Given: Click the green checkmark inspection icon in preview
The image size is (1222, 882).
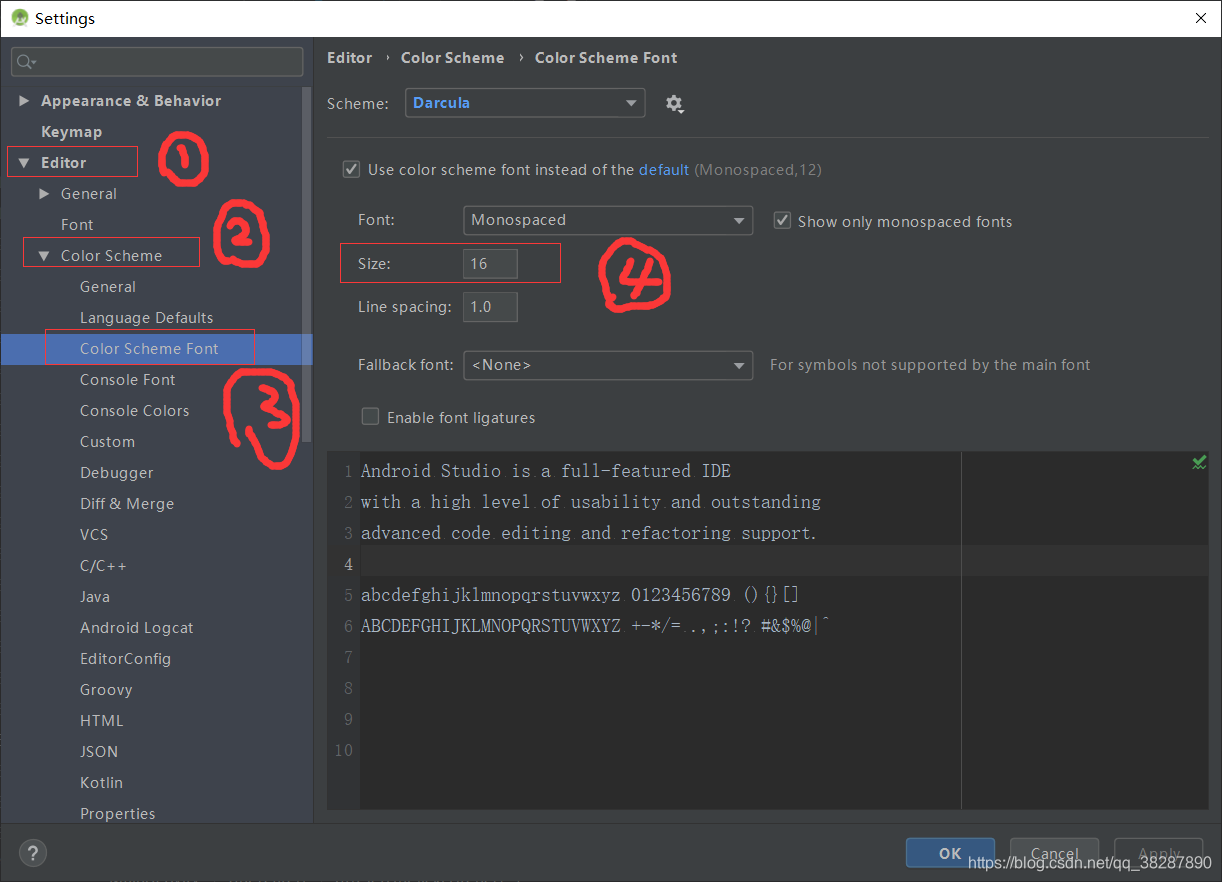Looking at the screenshot, I should [x=1199, y=462].
